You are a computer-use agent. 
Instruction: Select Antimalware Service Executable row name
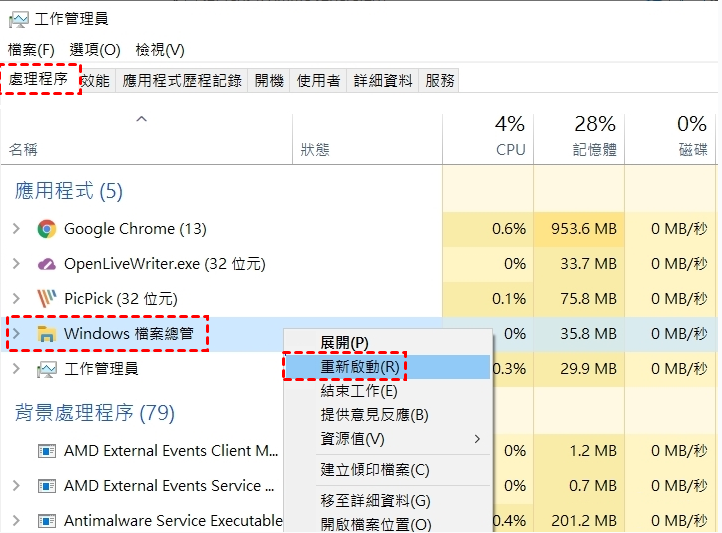[x=173, y=521]
